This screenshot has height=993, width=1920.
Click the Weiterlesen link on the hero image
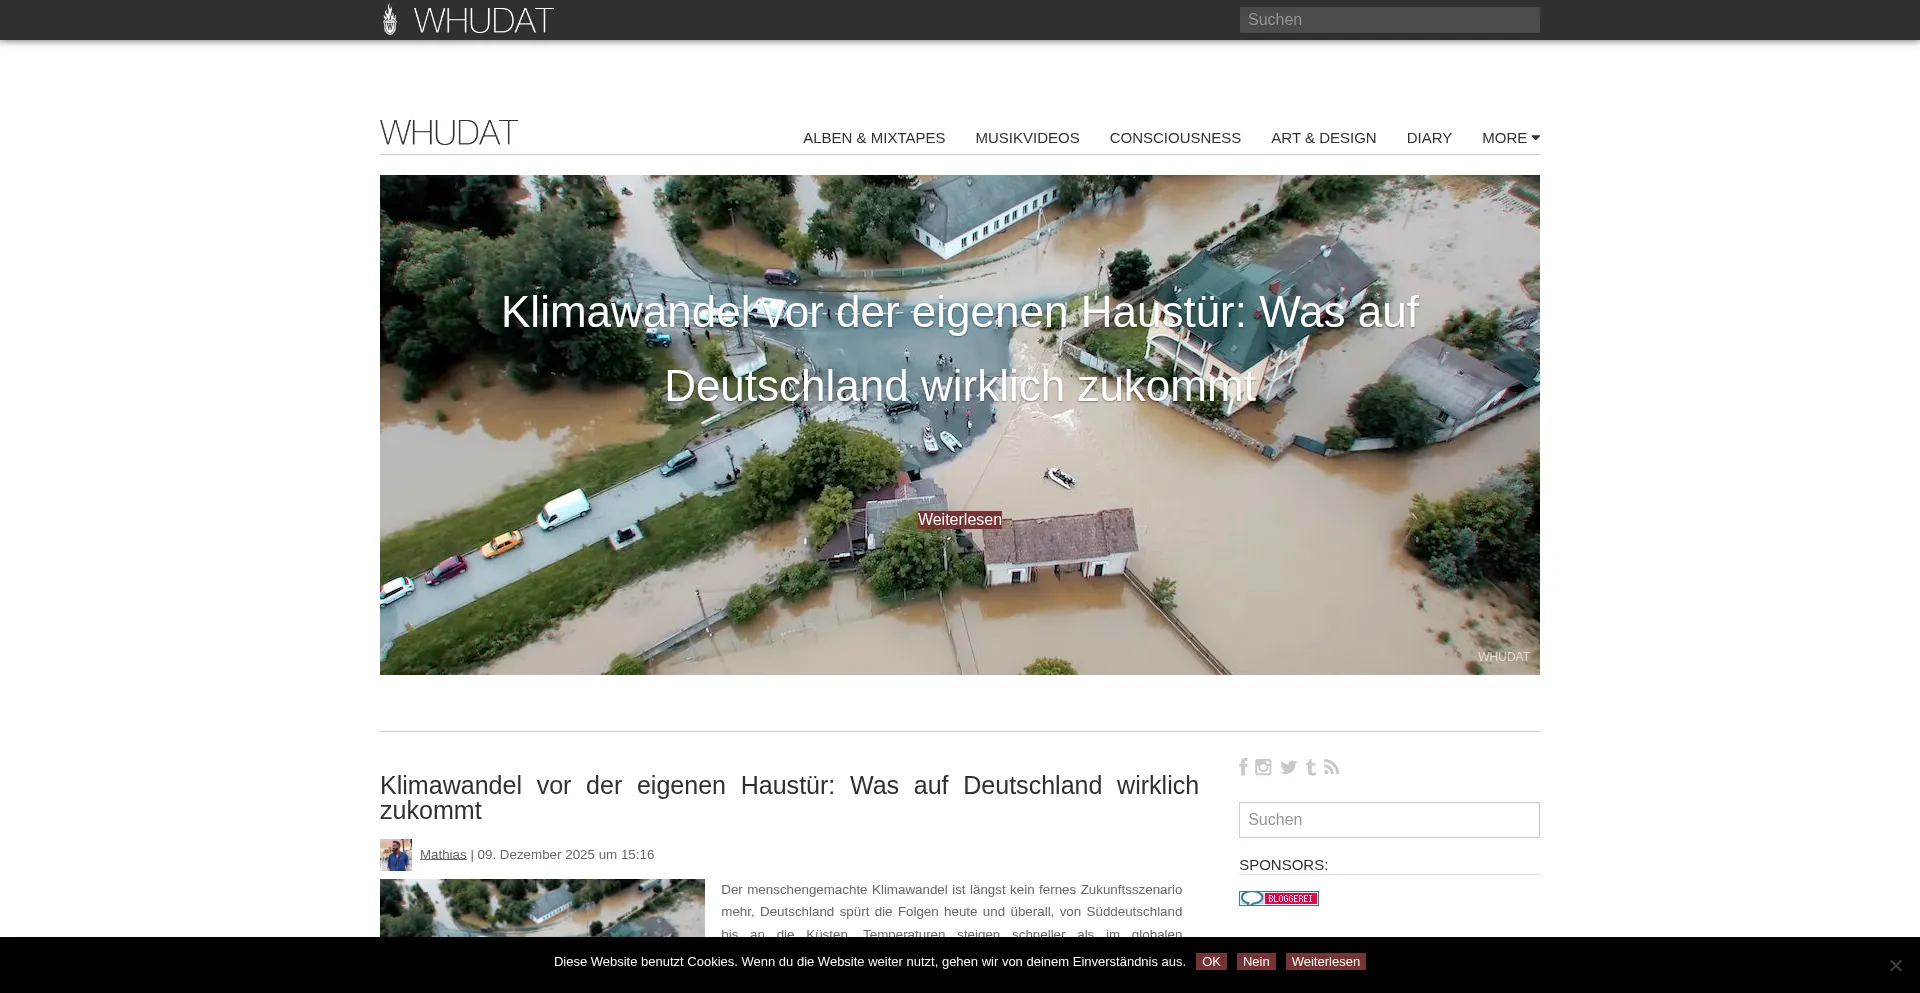click(959, 519)
